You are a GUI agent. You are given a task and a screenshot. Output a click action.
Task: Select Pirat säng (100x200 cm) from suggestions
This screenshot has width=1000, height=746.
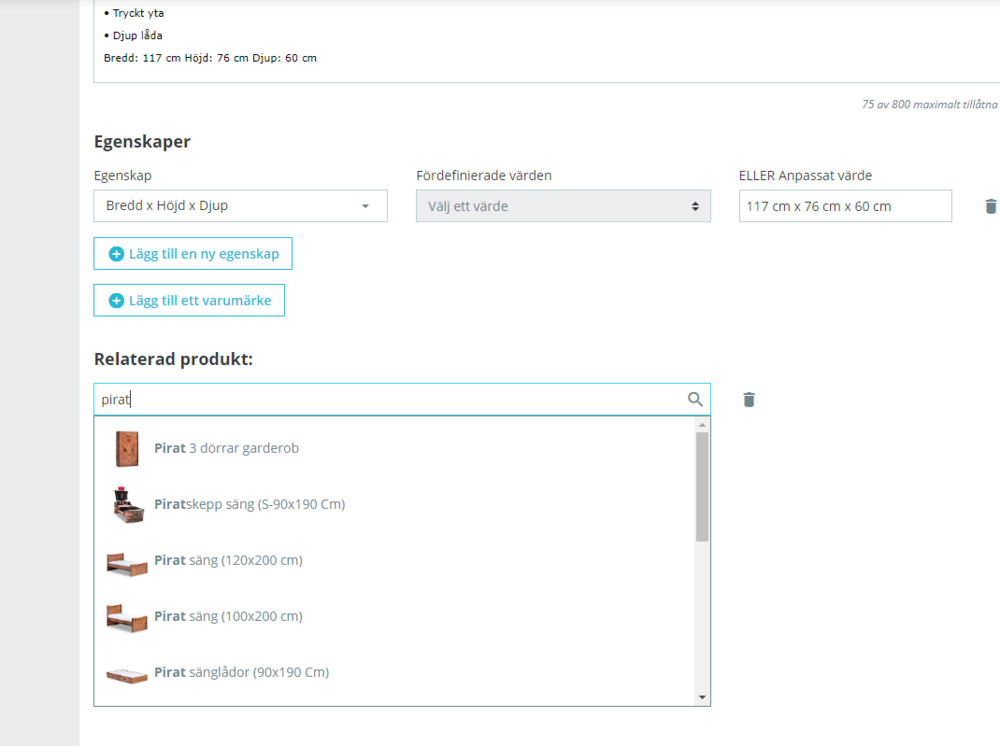pyautogui.click(x=228, y=616)
